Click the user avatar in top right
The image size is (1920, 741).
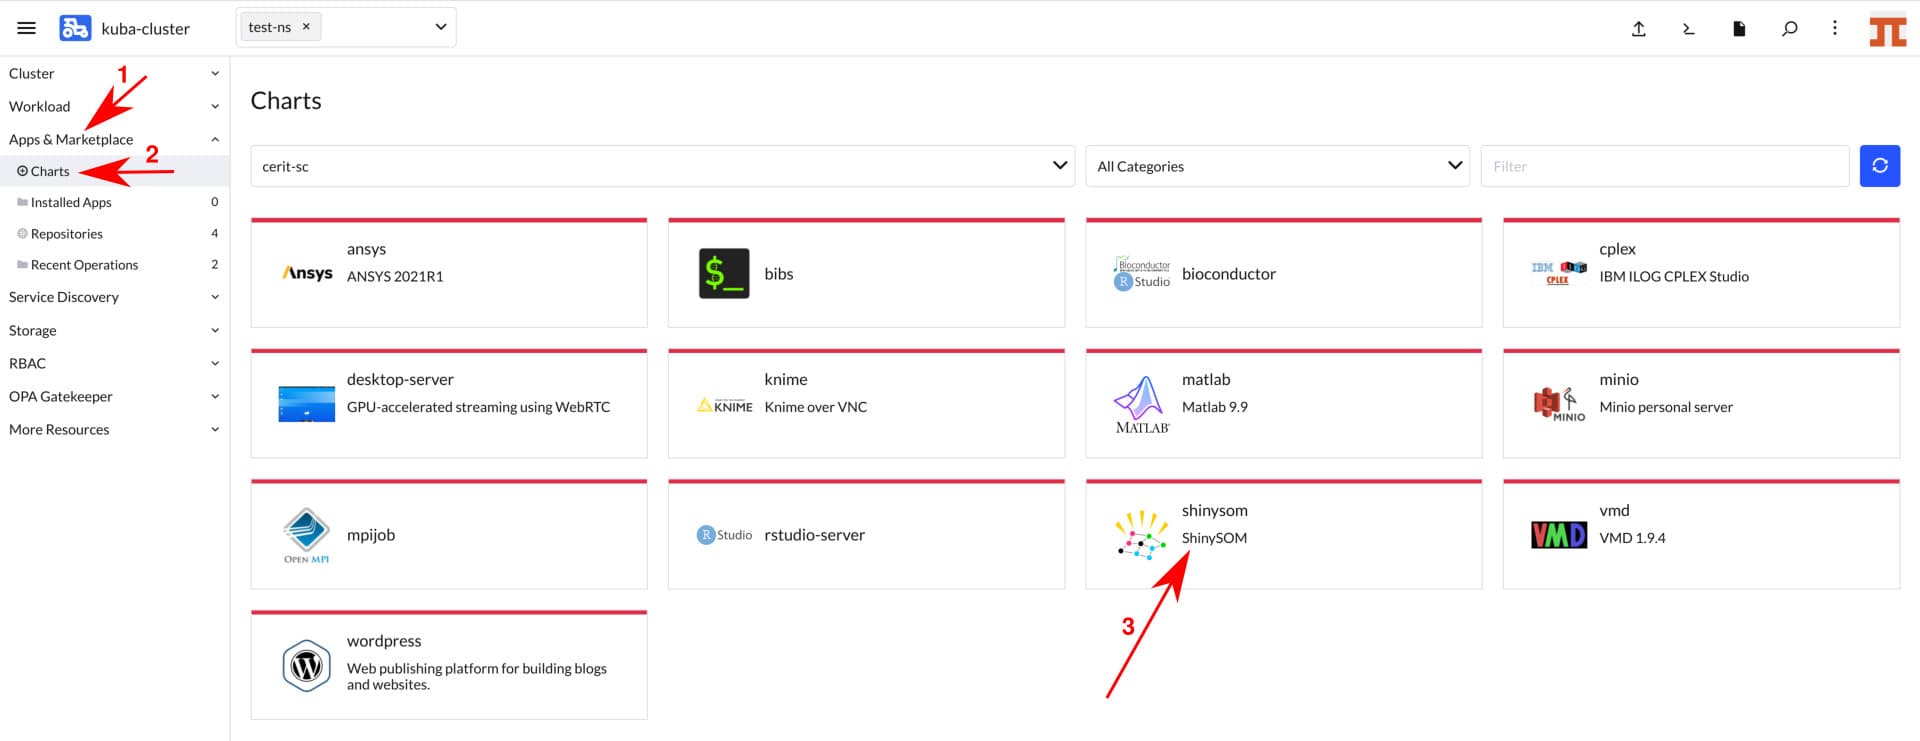(x=1887, y=30)
